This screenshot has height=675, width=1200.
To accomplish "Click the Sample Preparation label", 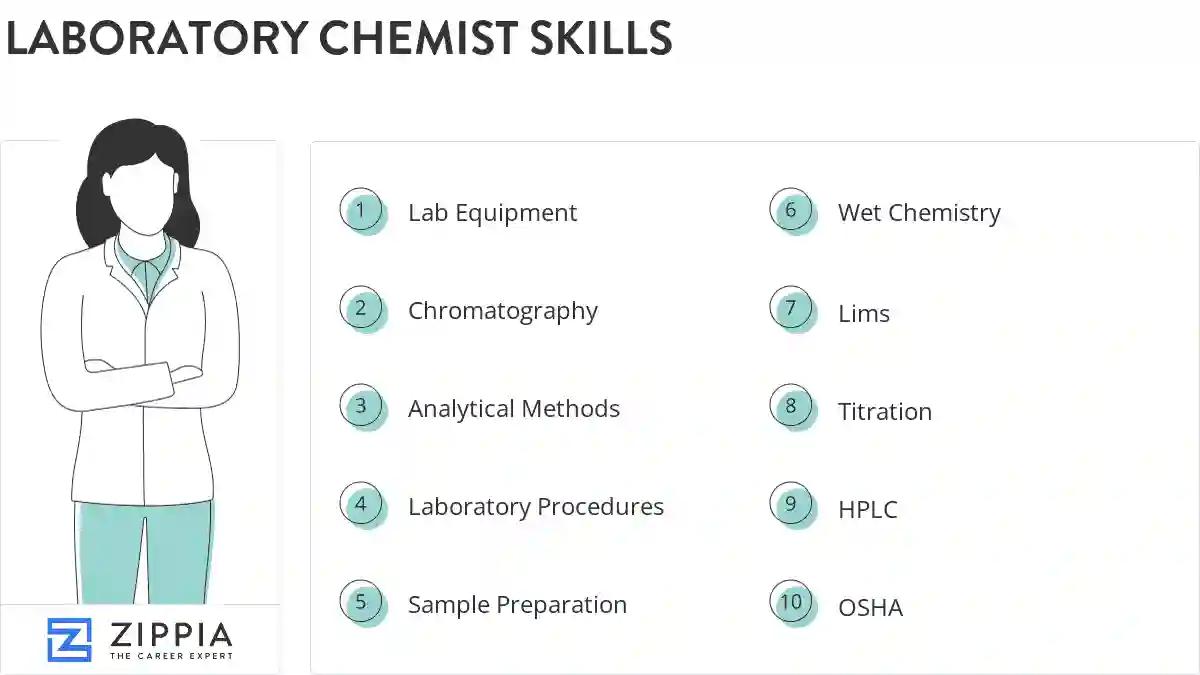I will tap(517, 605).
